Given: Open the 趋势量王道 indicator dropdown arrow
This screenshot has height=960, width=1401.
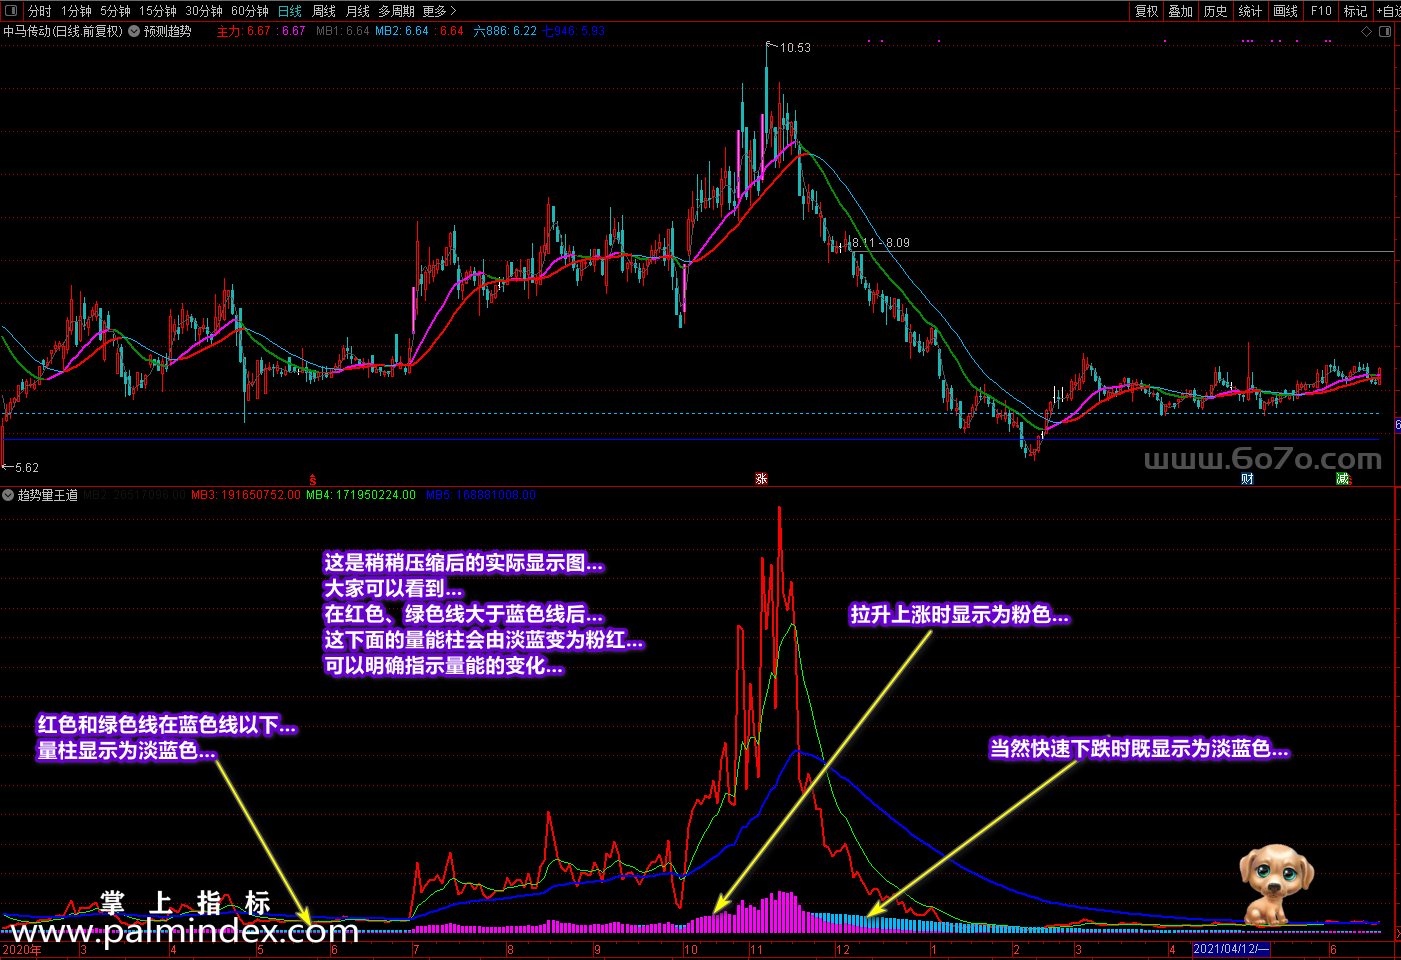Looking at the screenshot, I should 8,495.
